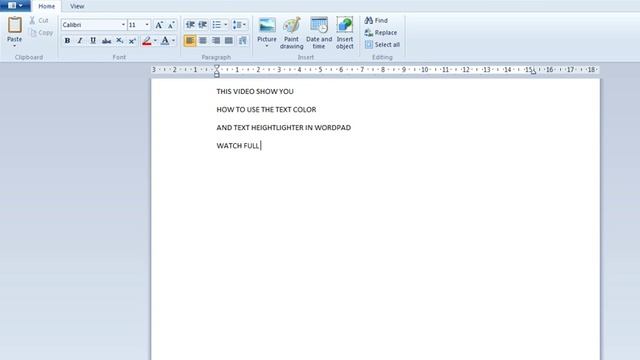Click the line THIS VIDEO SHOW YOU
Screen dimensions: 640x360
(x=255, y=91)
